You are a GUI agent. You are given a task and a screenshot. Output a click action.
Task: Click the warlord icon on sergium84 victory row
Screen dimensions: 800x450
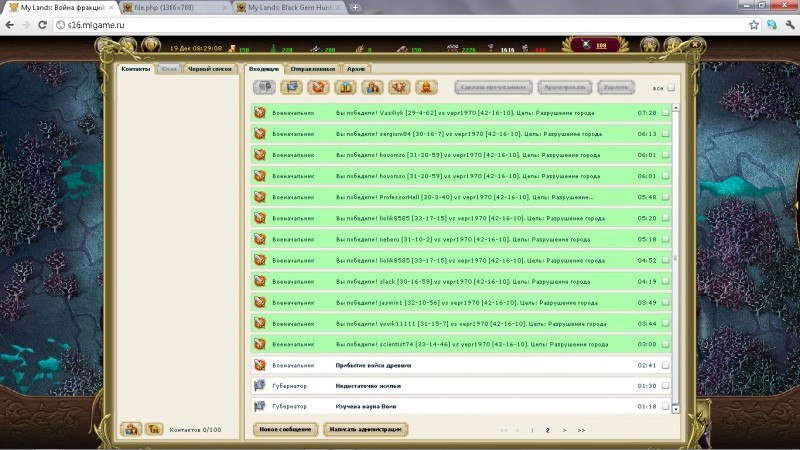tap(260, 134)
